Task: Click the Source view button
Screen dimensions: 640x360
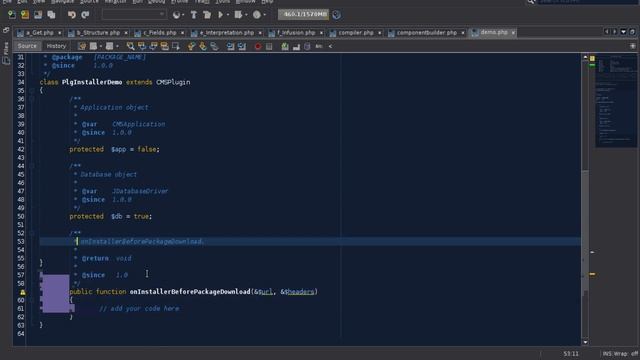Action: coord(27,46)
